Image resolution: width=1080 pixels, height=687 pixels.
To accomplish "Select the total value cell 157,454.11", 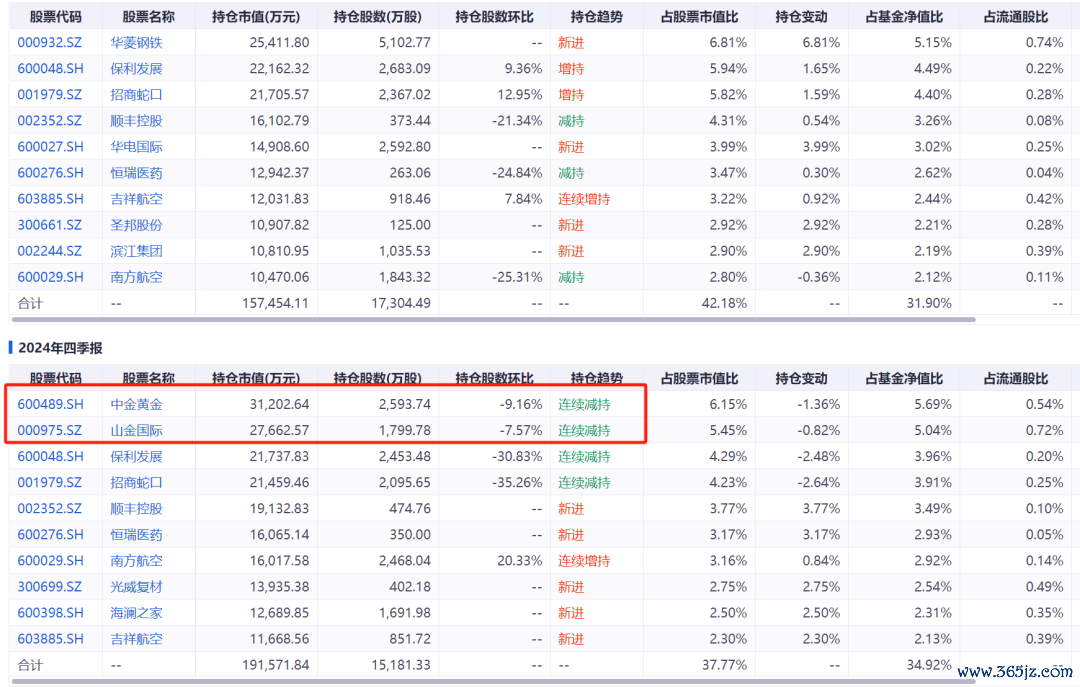I will pyautogui.click(x=276, y=303).
